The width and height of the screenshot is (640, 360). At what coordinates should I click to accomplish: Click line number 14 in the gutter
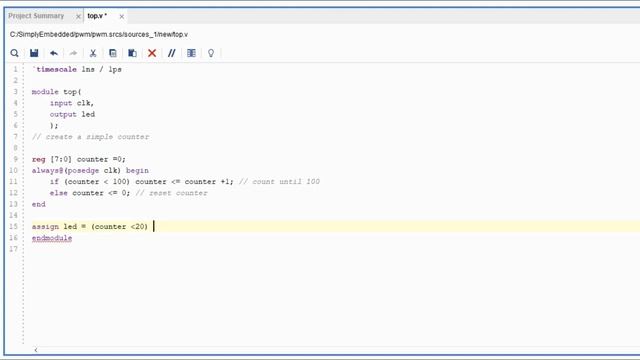click(13, 215)
